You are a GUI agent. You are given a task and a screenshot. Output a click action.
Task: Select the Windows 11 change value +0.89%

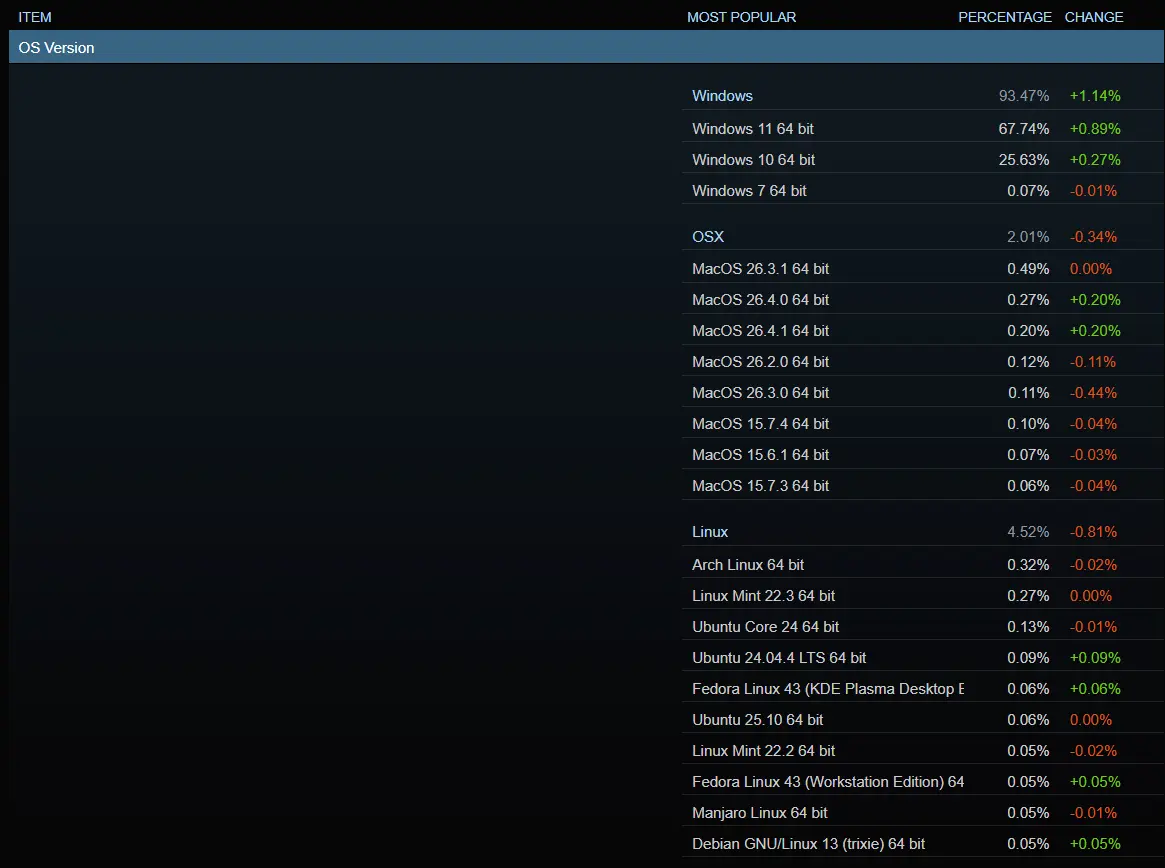click(x=1095, y=129)
